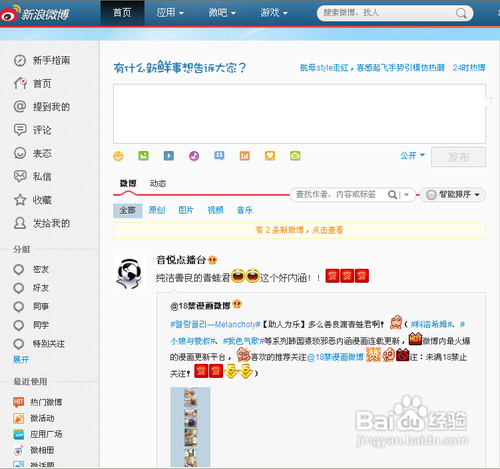The width and height of the screenshot is (500, 469).
Task: Add an image via the green picture icon
Action: (x=143, y=156)
